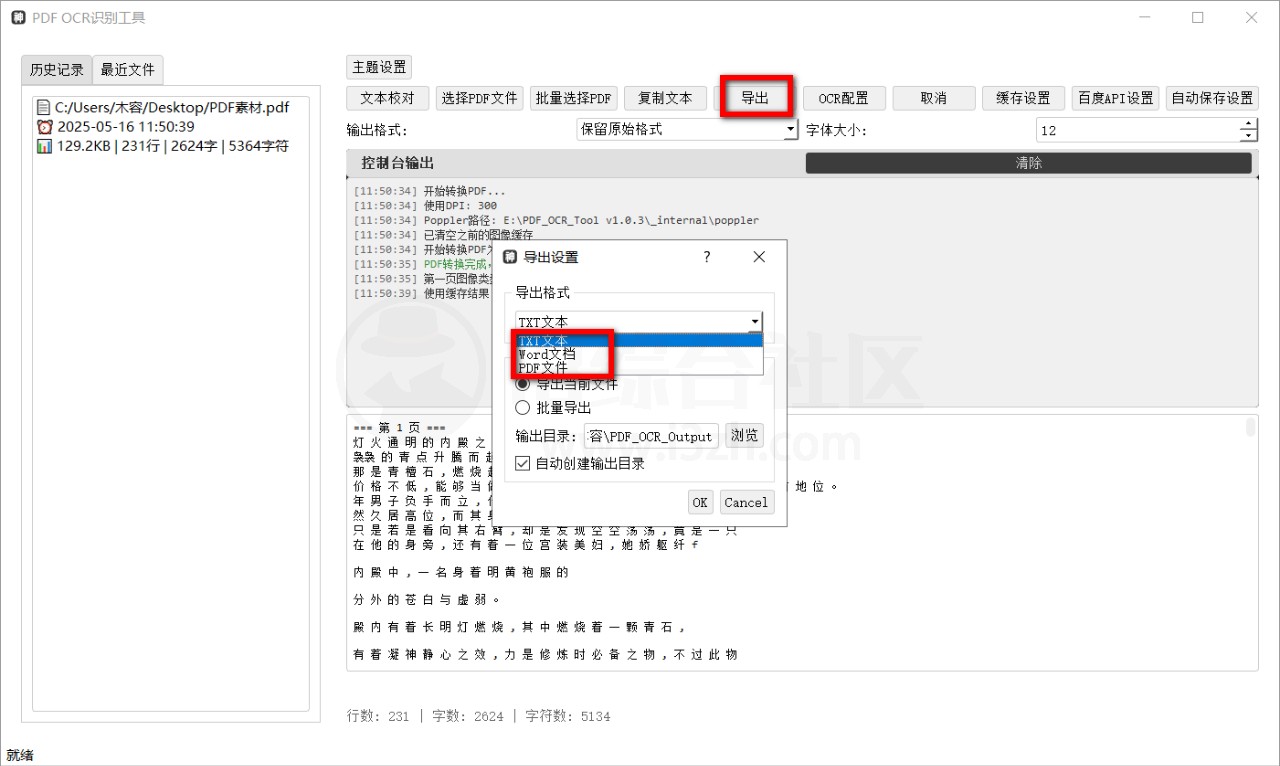Select history entry PDF素材.pdf file path
1280x766 pixels.
click(x=171, y=107)
